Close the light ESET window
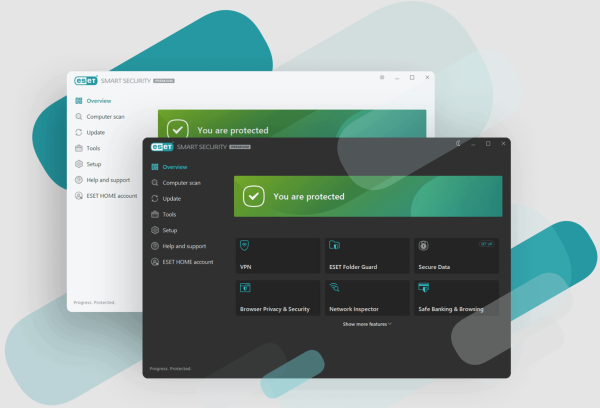The width and height of the screenshot is (600, 408). coord(427,77)
